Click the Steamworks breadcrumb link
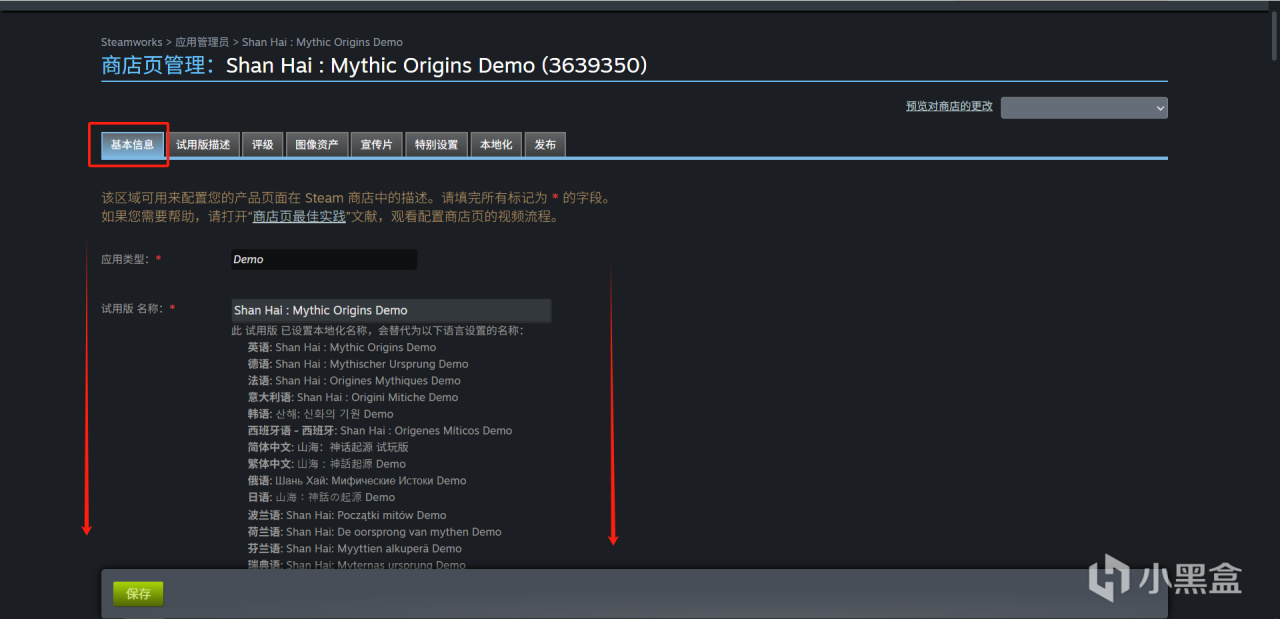This screenshot has height=619, width=1280. 131,42
